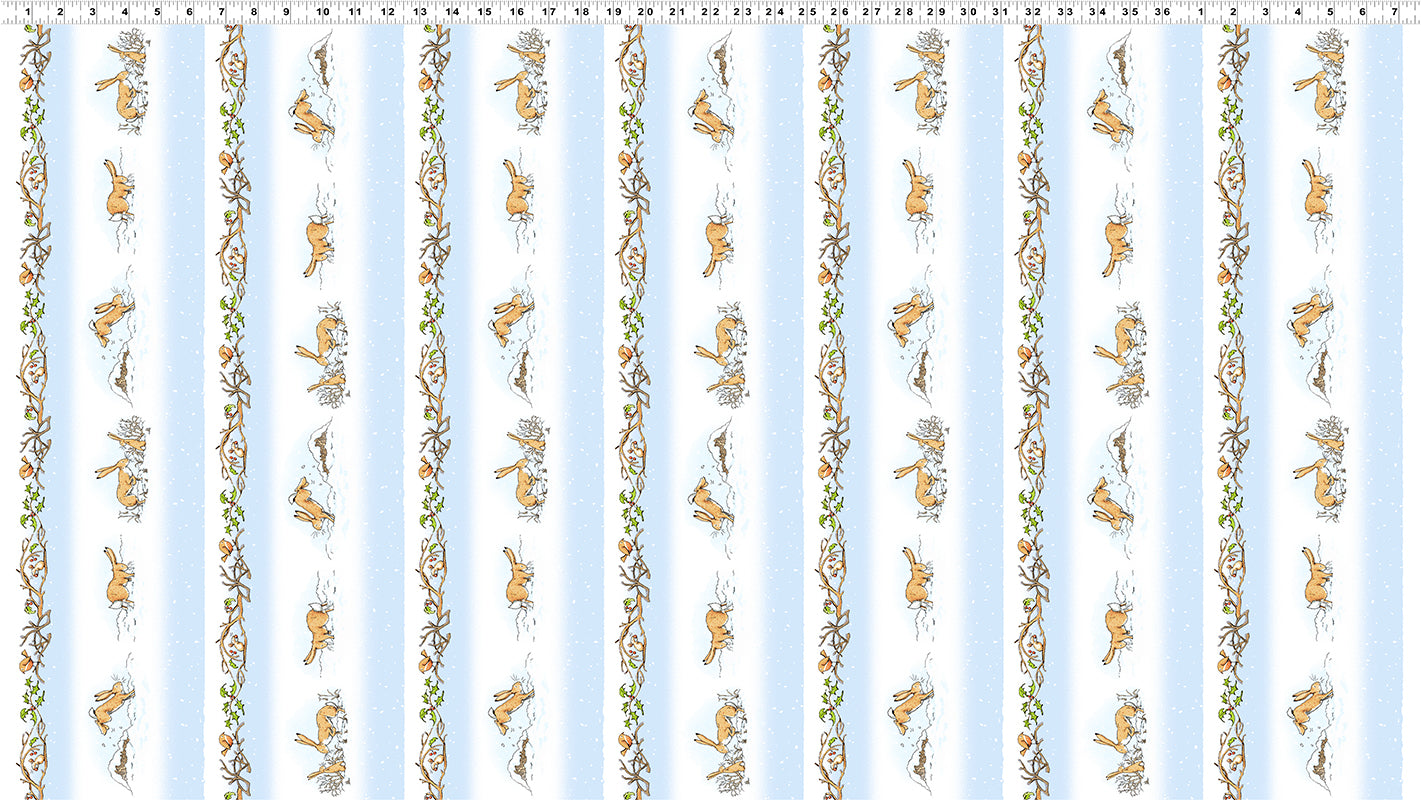Image resolution: width=1421 pixels, height=800 pixels.
Task: Choose the ruler number 22
Action: tap(710, 12)
